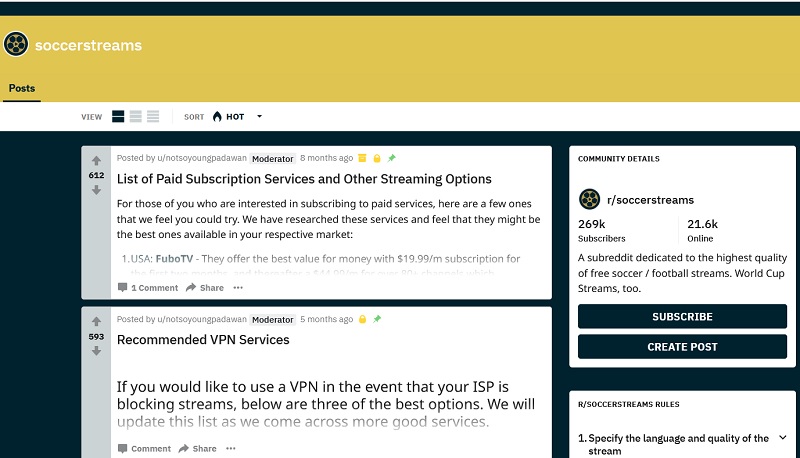This screenshot has height=458, width=800.
Task: Upvote the Paid Subscription Services post
Action: coord(96,161)
